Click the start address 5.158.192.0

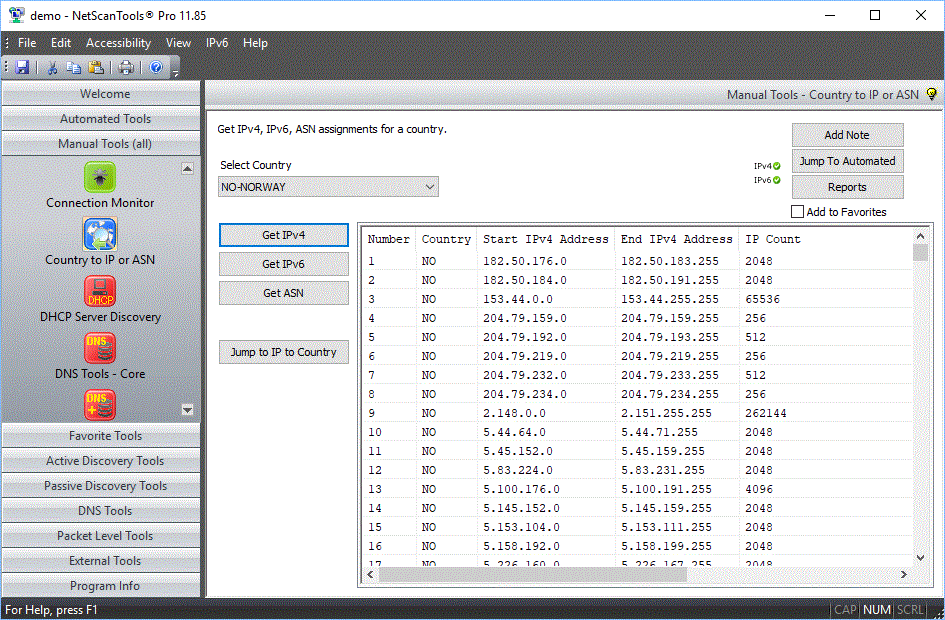point(521,546)
